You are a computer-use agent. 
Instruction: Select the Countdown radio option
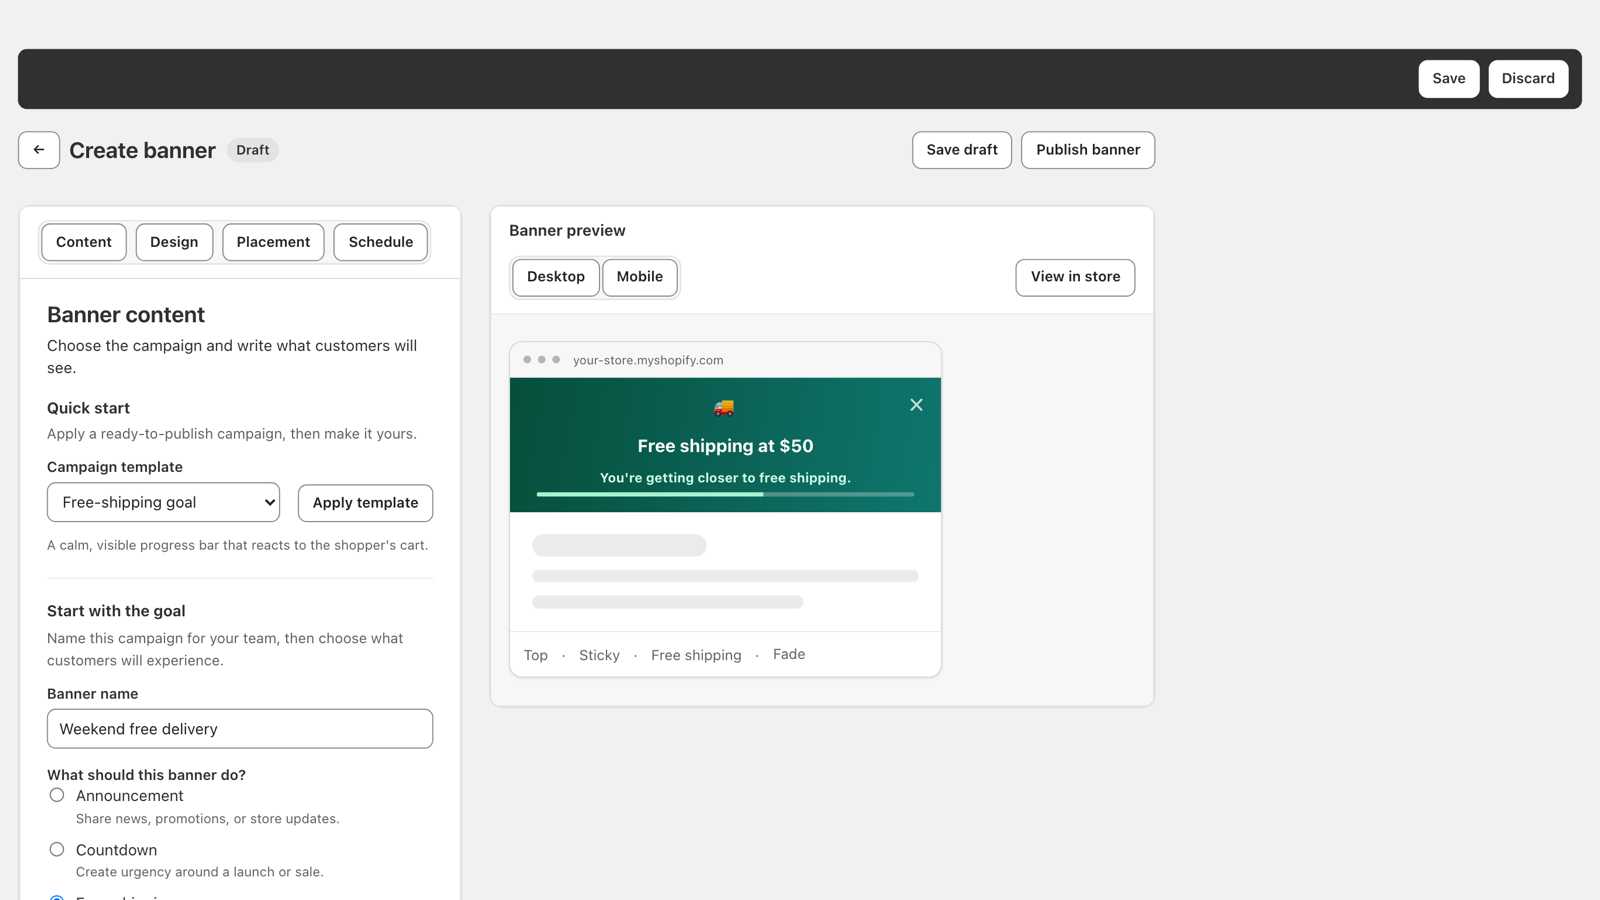(57, 849)
